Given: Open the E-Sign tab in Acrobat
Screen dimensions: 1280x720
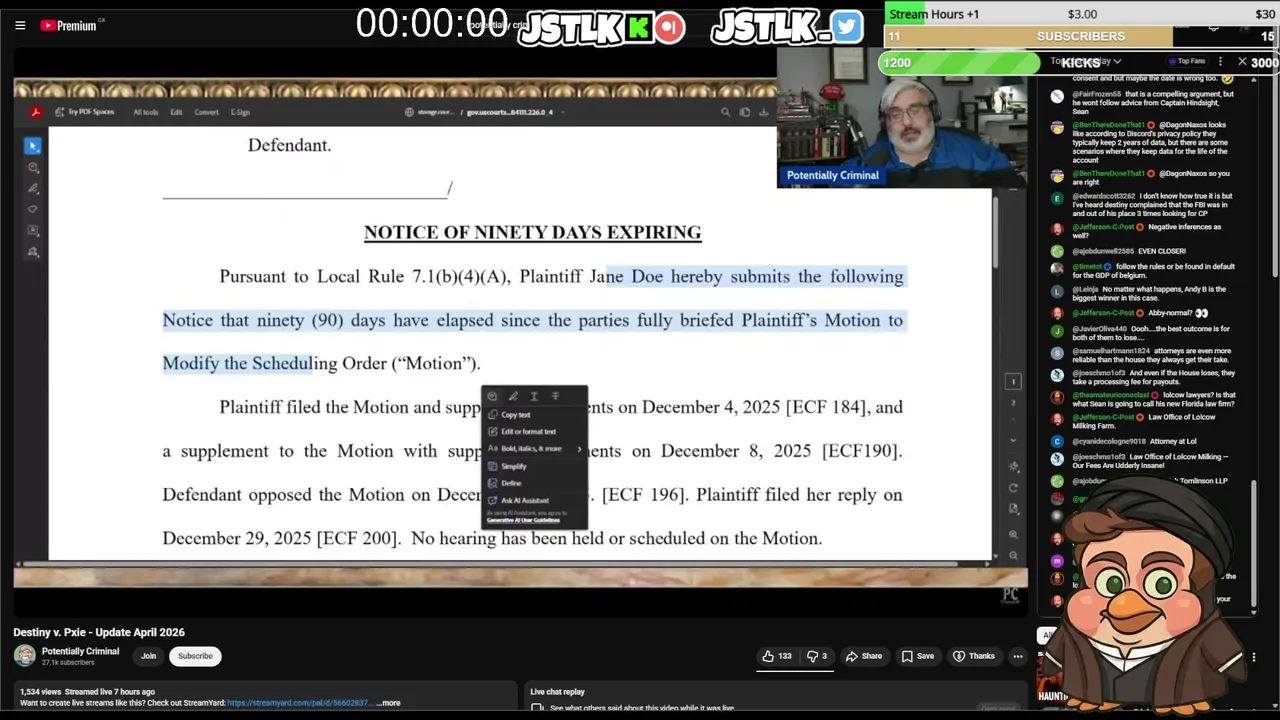Looking at the screenshot, I should coord(240,112).
